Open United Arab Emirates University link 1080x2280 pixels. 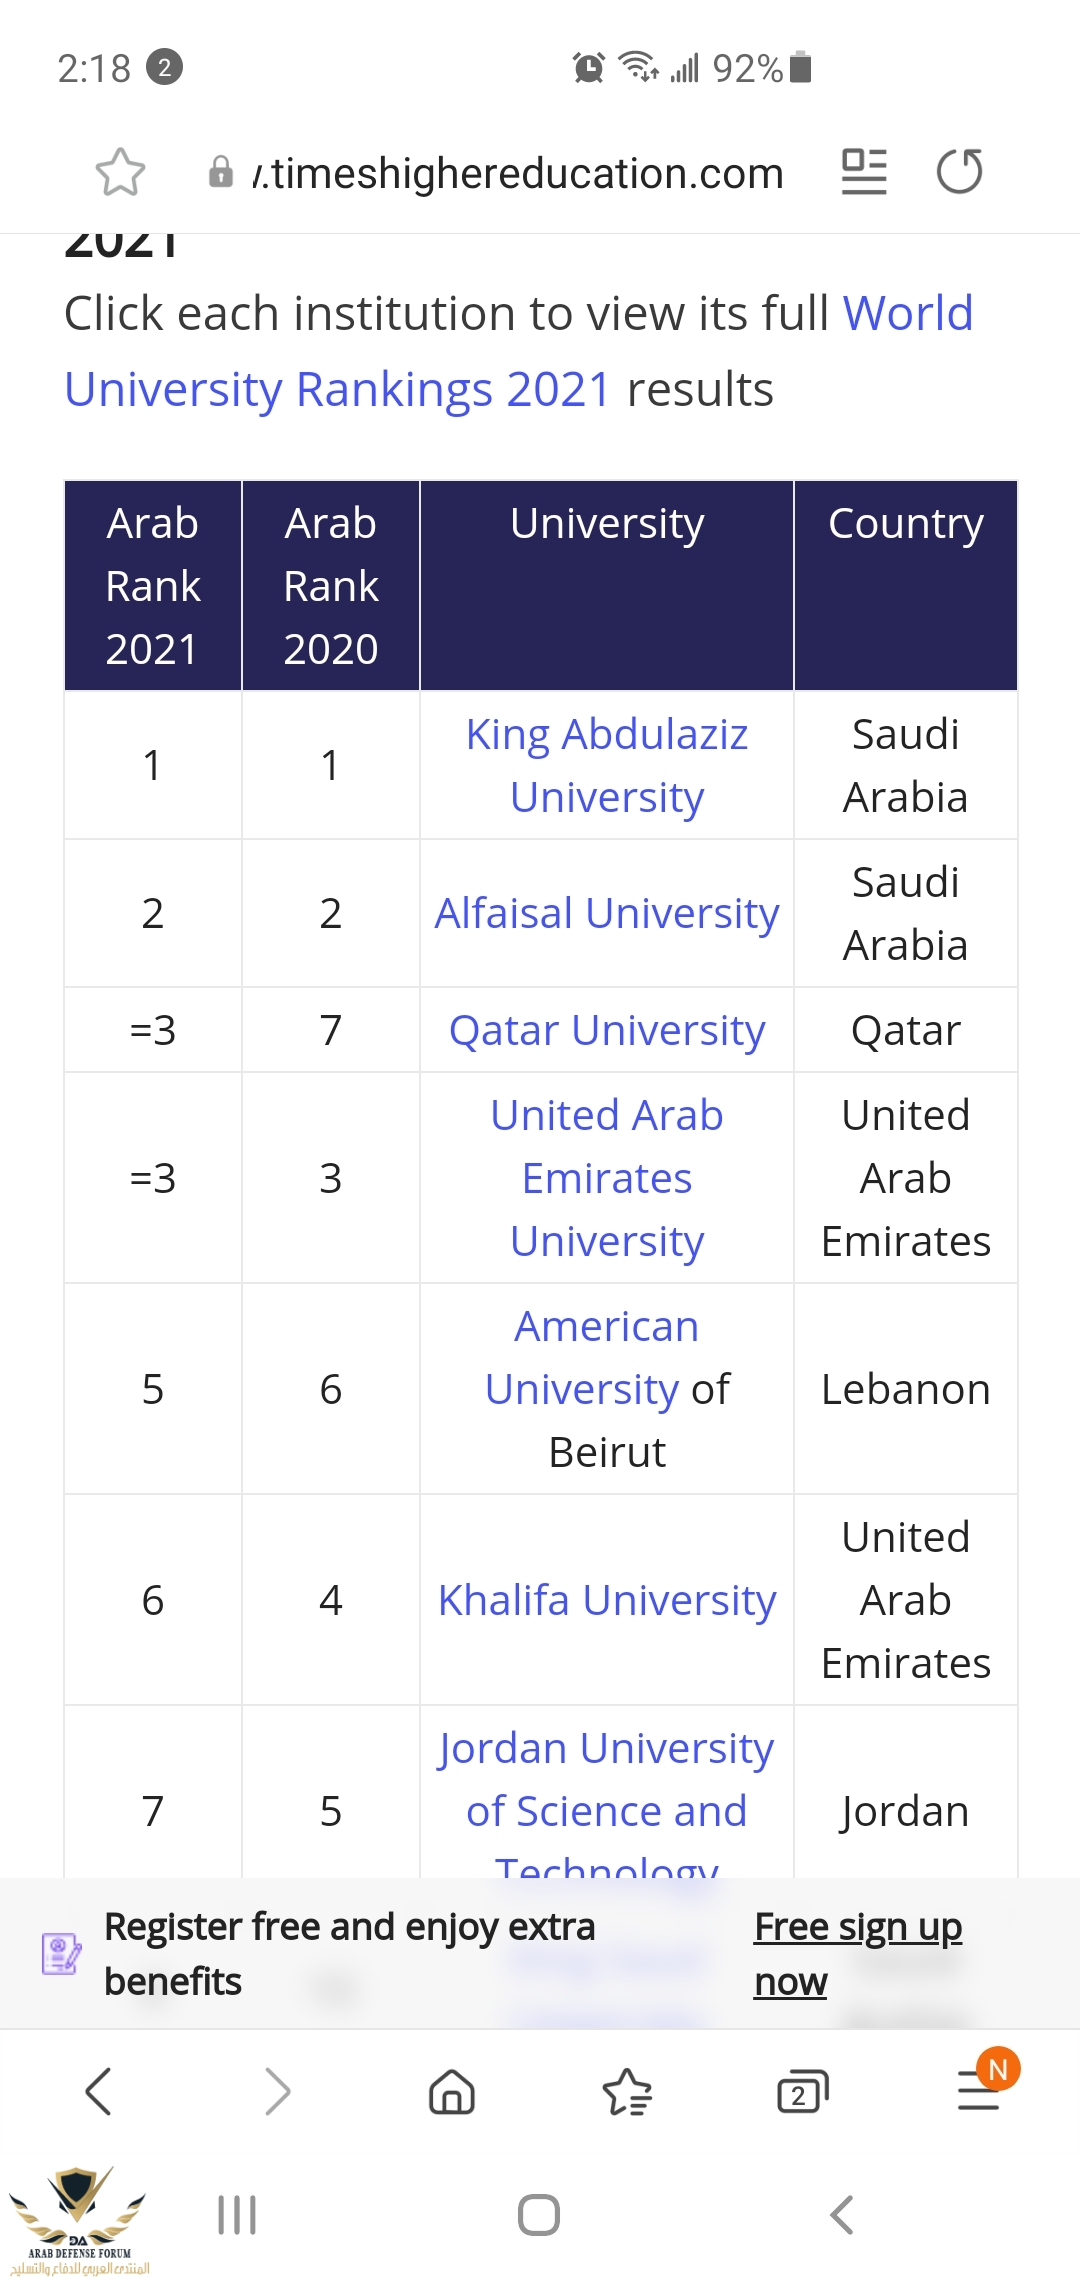tap(607, 1178)
